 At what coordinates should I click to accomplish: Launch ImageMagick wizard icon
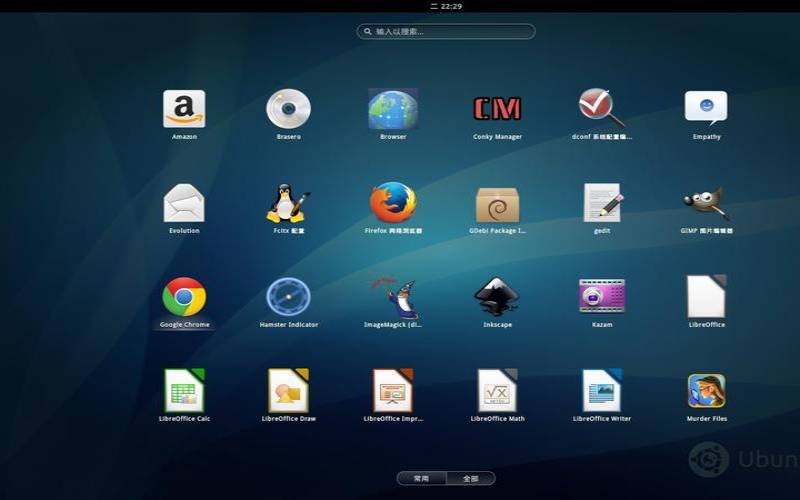(x=393, y=297)
